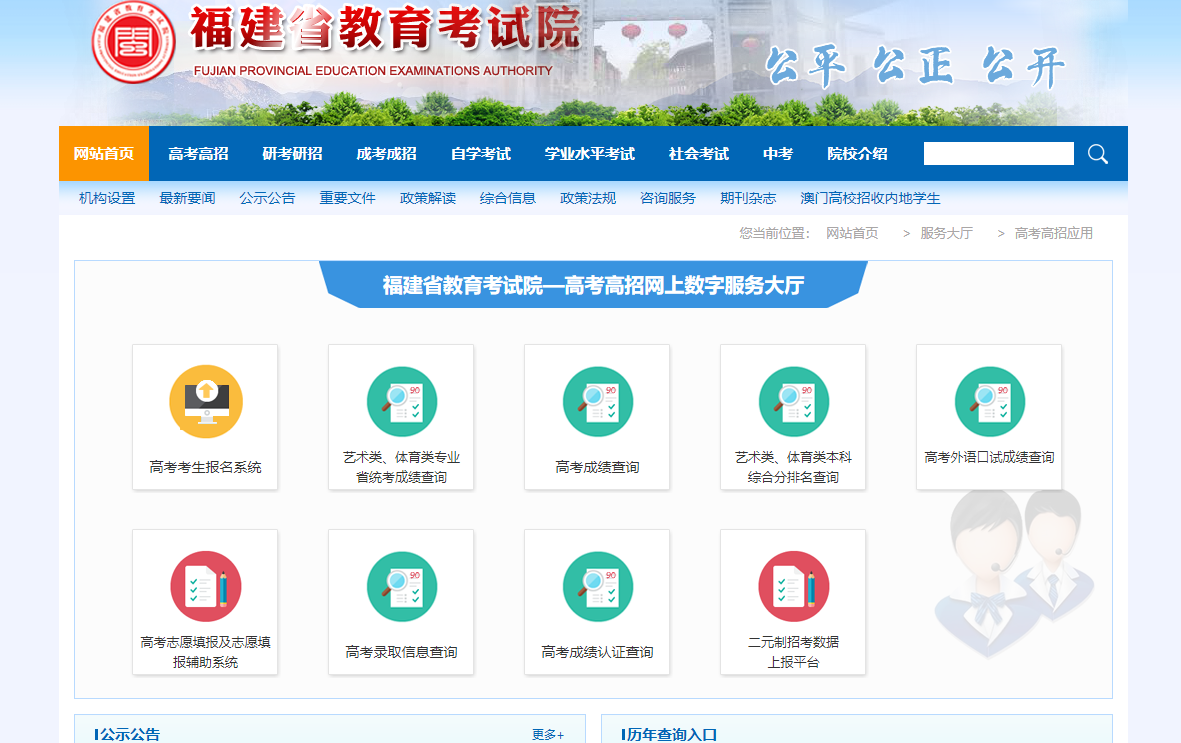This screenshot has width=1181, height=743.
Task: Focus the site search input field
Action: tap(999, 154)
